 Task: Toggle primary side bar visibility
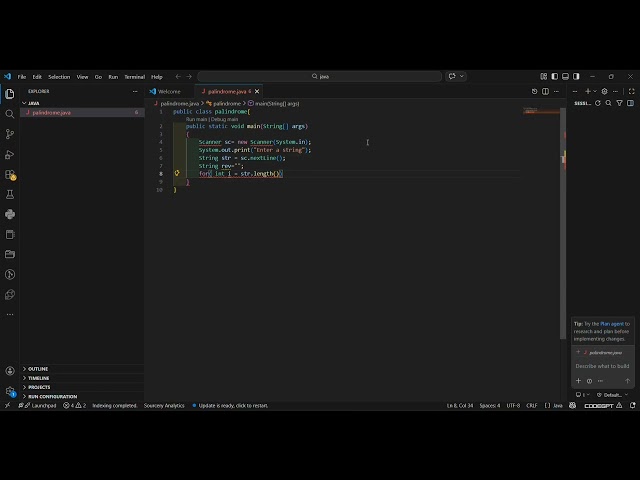[554, 76]
